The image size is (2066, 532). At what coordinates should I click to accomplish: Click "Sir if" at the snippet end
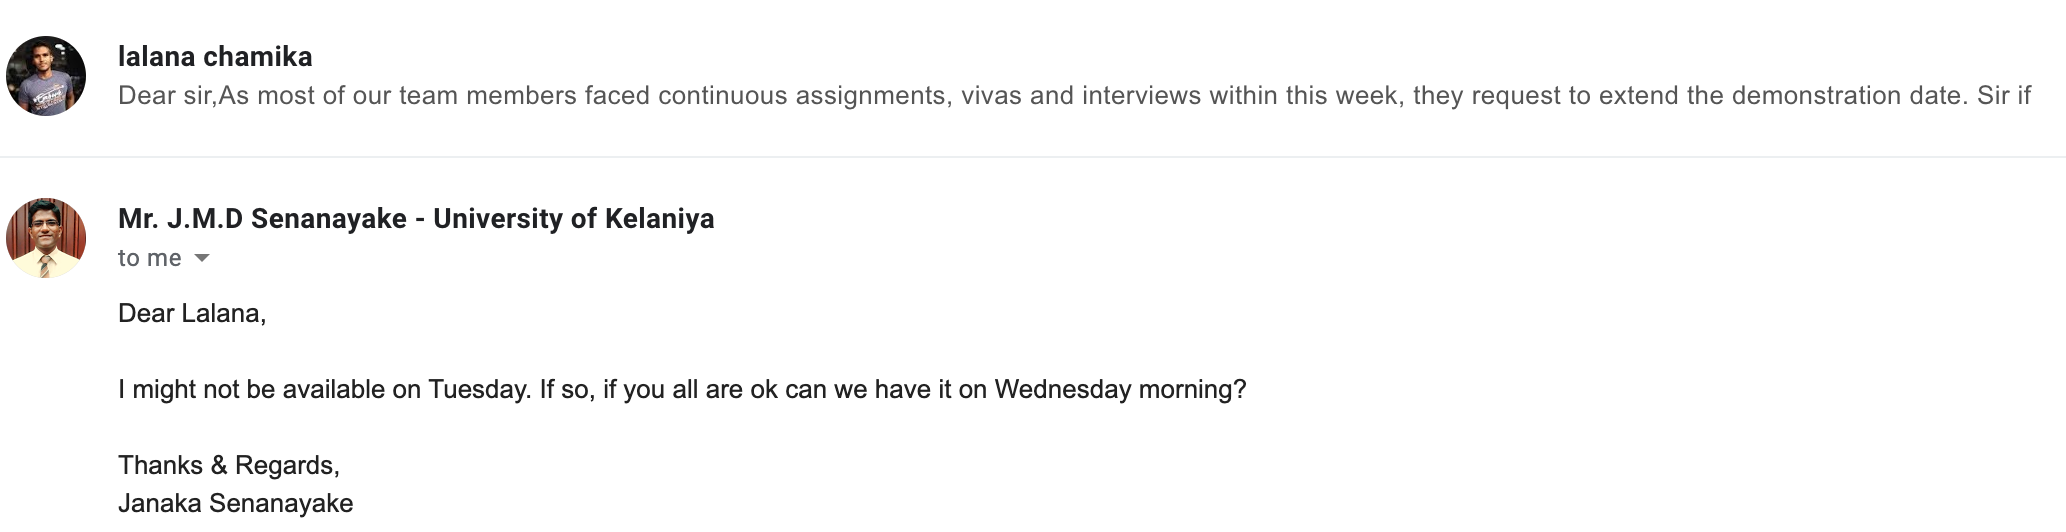(2003, 96)
